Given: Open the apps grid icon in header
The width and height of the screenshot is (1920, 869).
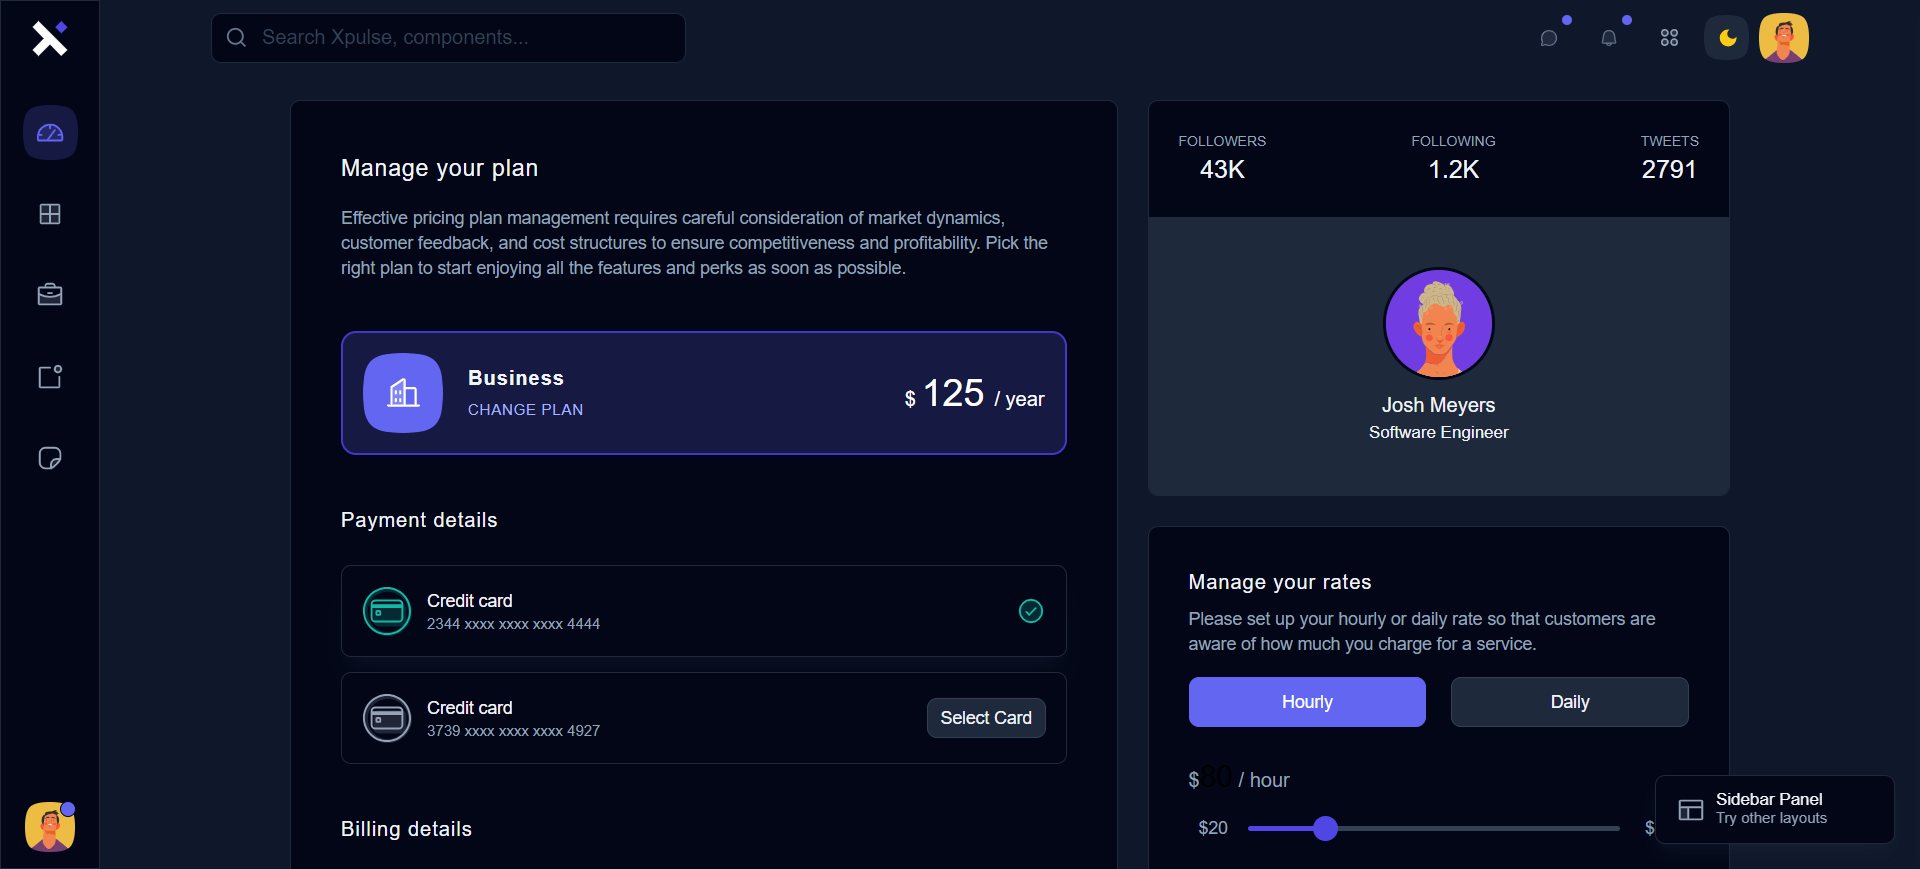Looking at the screenshot, I should coord(1669,38).
